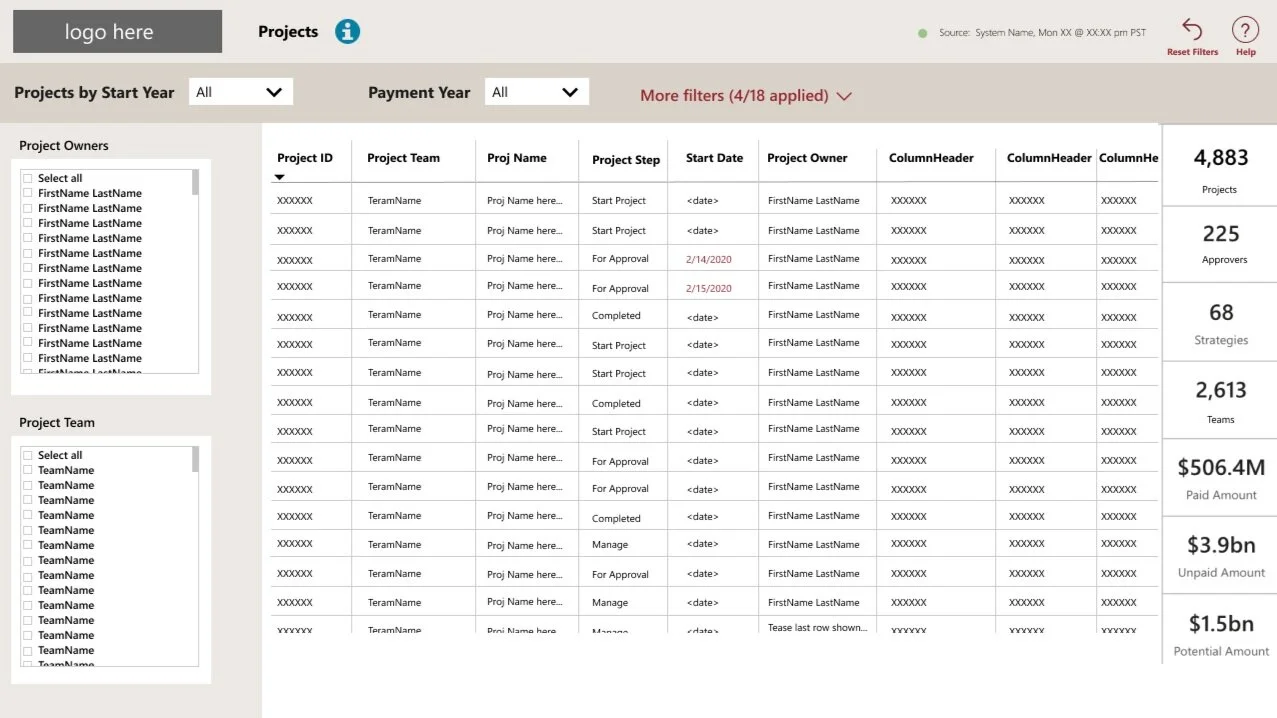Open Help with the question mark icon

(x=1245, y=31)
